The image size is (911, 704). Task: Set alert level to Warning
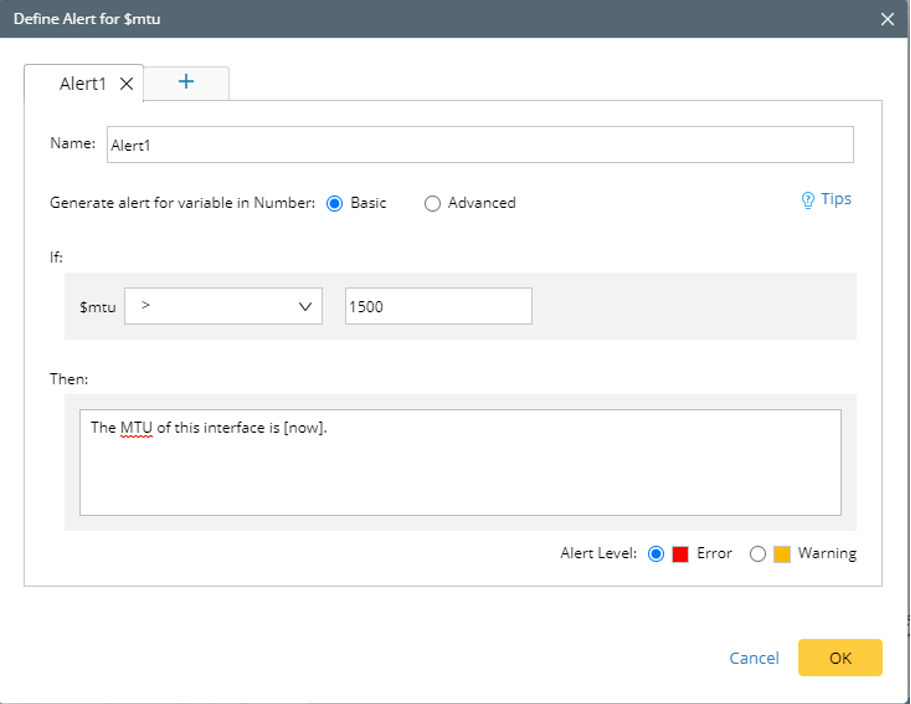coord(757,553)
